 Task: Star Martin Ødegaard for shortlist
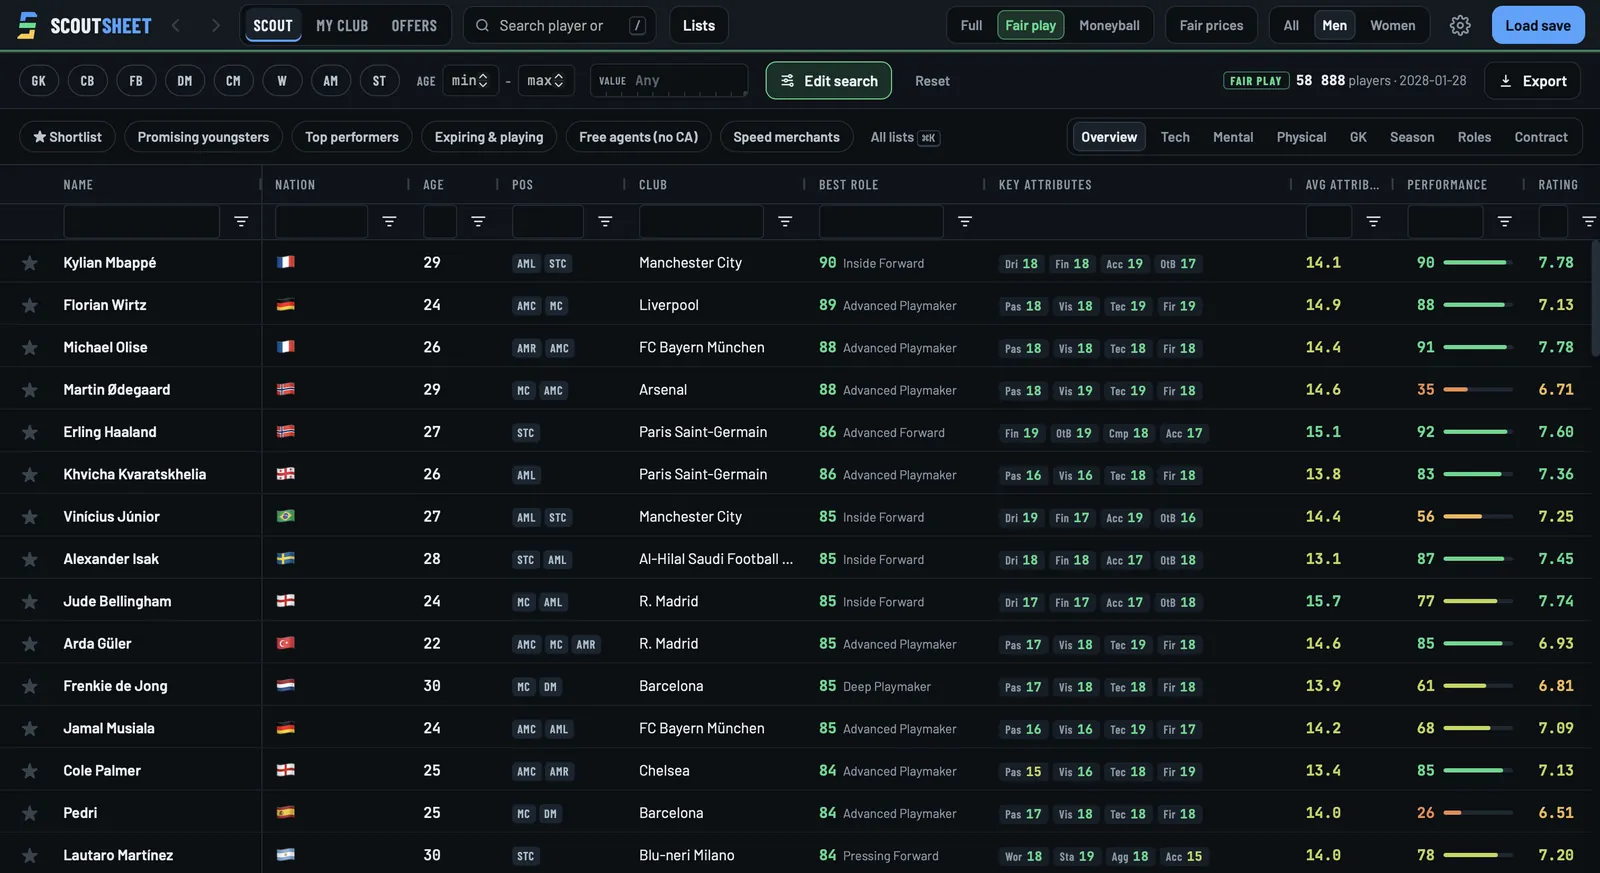click(x=30, y=390)
